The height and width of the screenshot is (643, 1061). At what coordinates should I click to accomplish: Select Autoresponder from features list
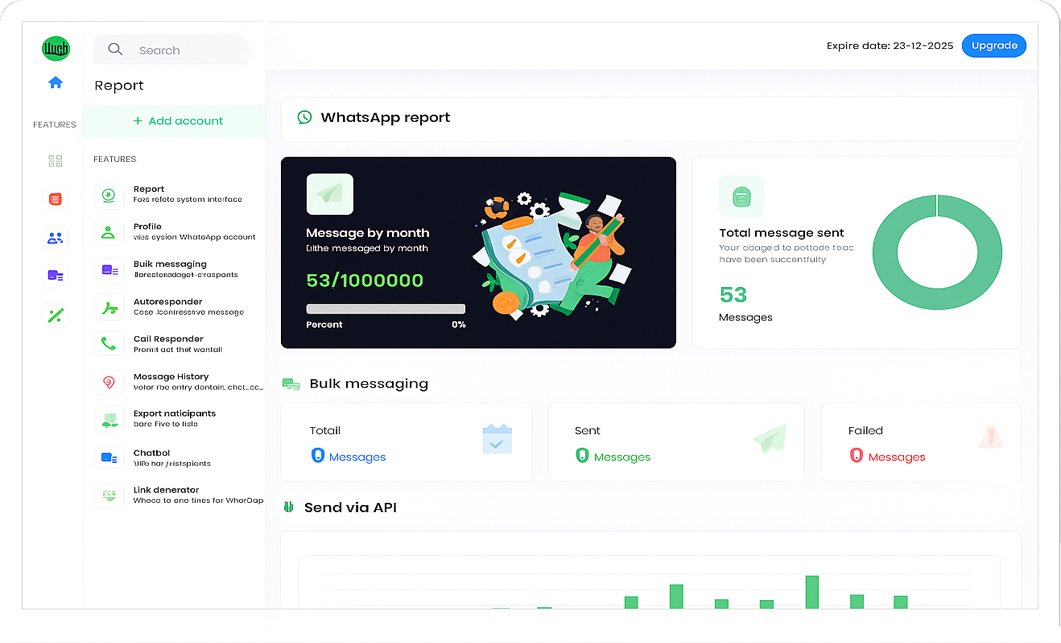tap(168, 302)
